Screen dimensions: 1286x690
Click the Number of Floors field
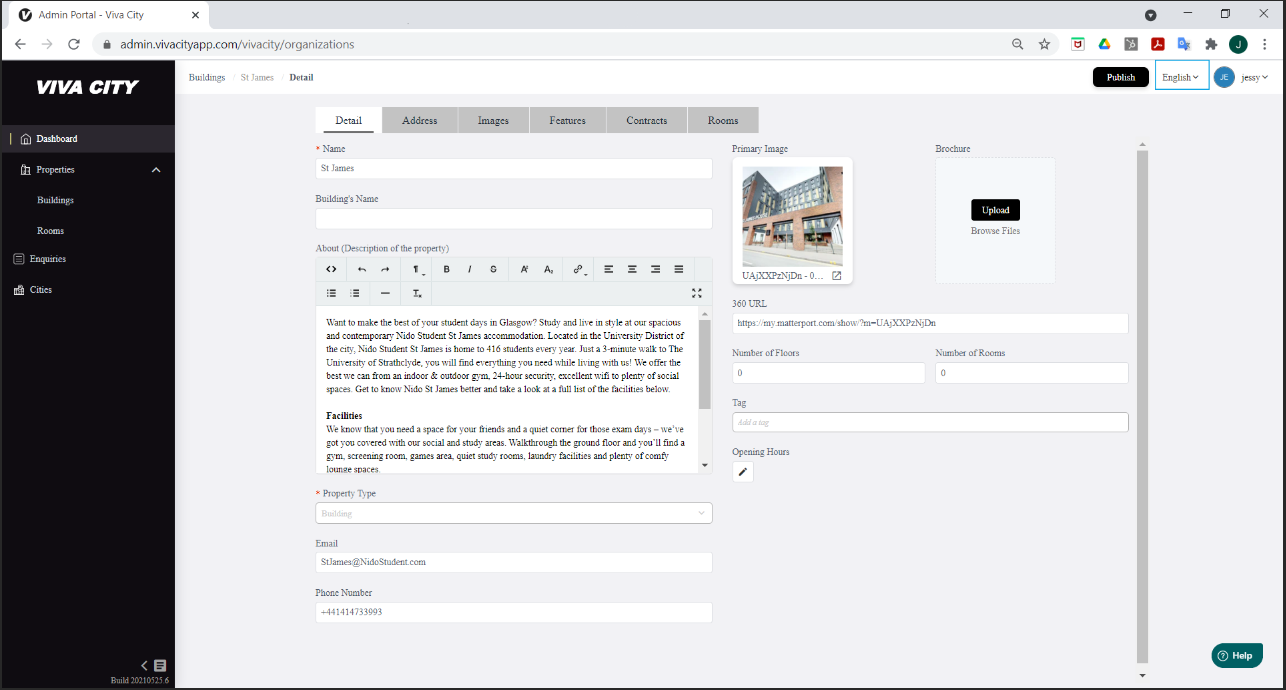click(x=829, y=373)
